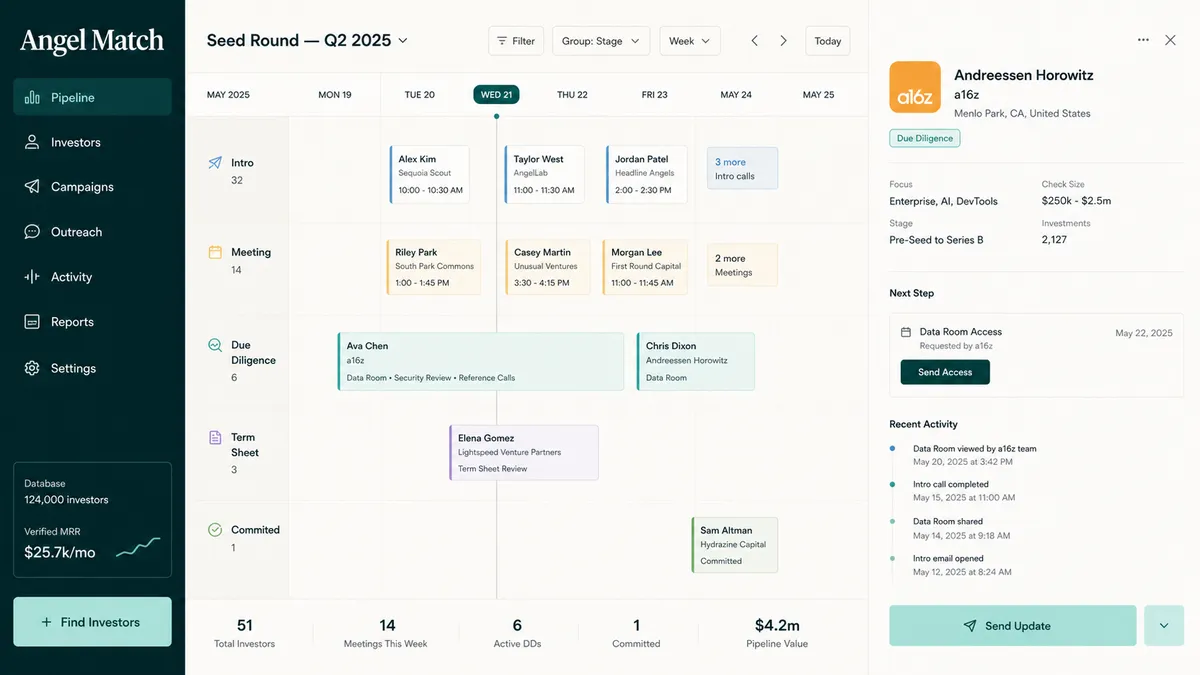Open the Week view dropdown
1200x675 pixels.
coord(690,41)
